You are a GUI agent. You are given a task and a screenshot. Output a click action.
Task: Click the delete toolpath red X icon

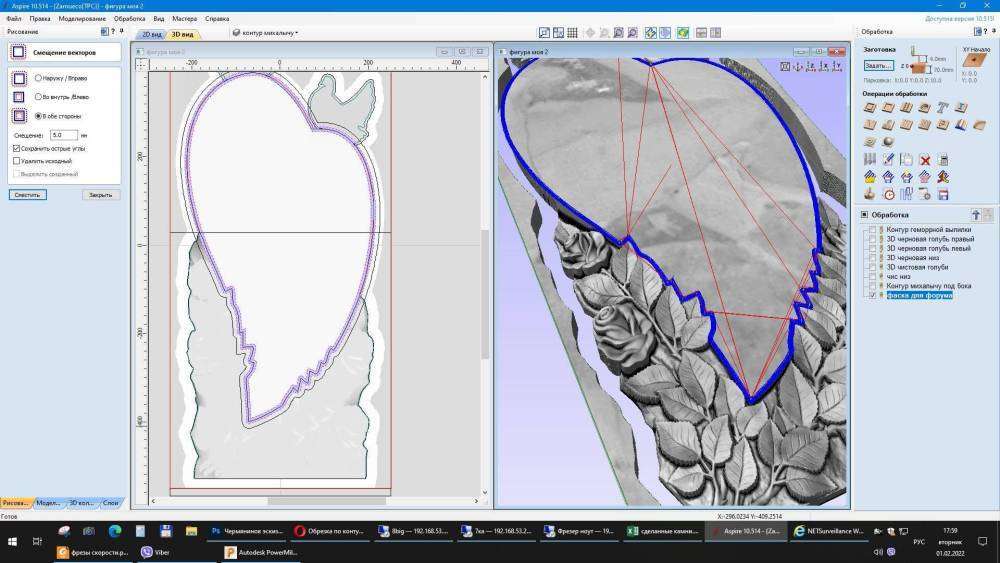[925, 159]
